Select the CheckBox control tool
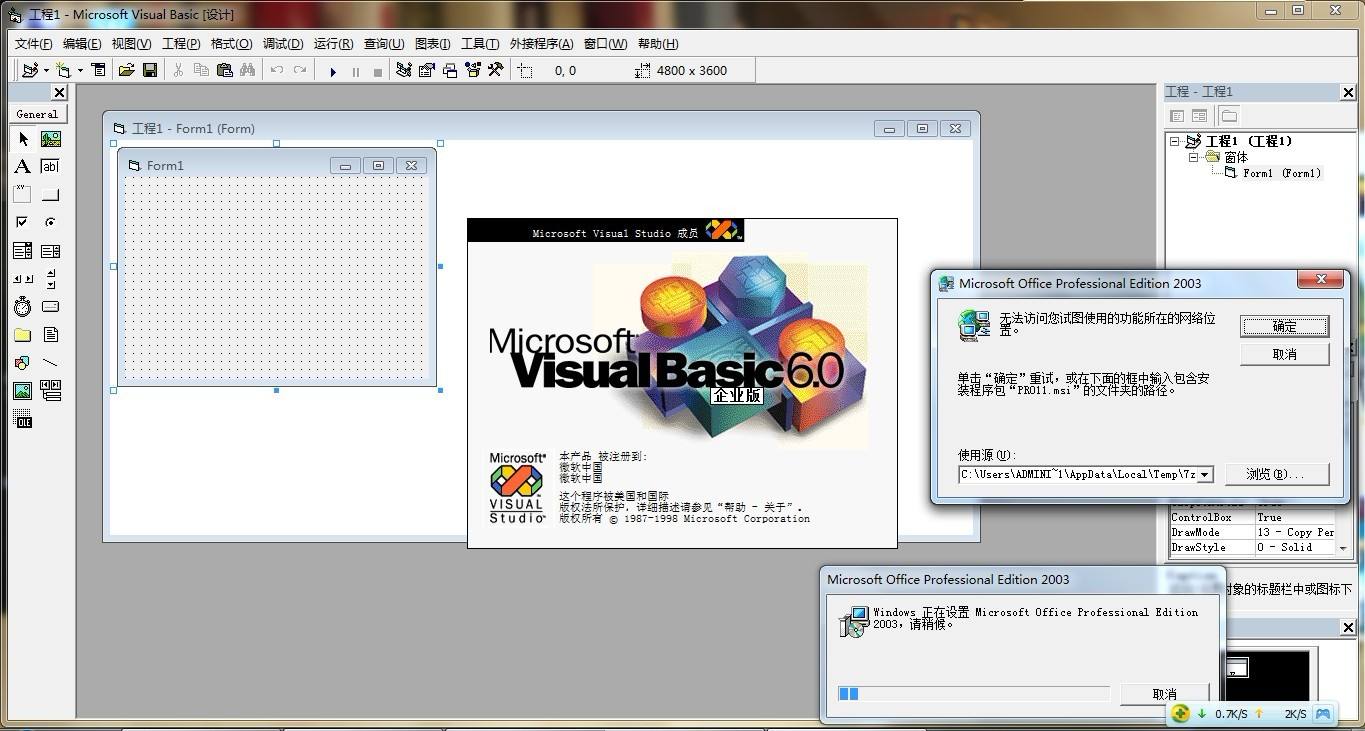 tap(22, 222)
